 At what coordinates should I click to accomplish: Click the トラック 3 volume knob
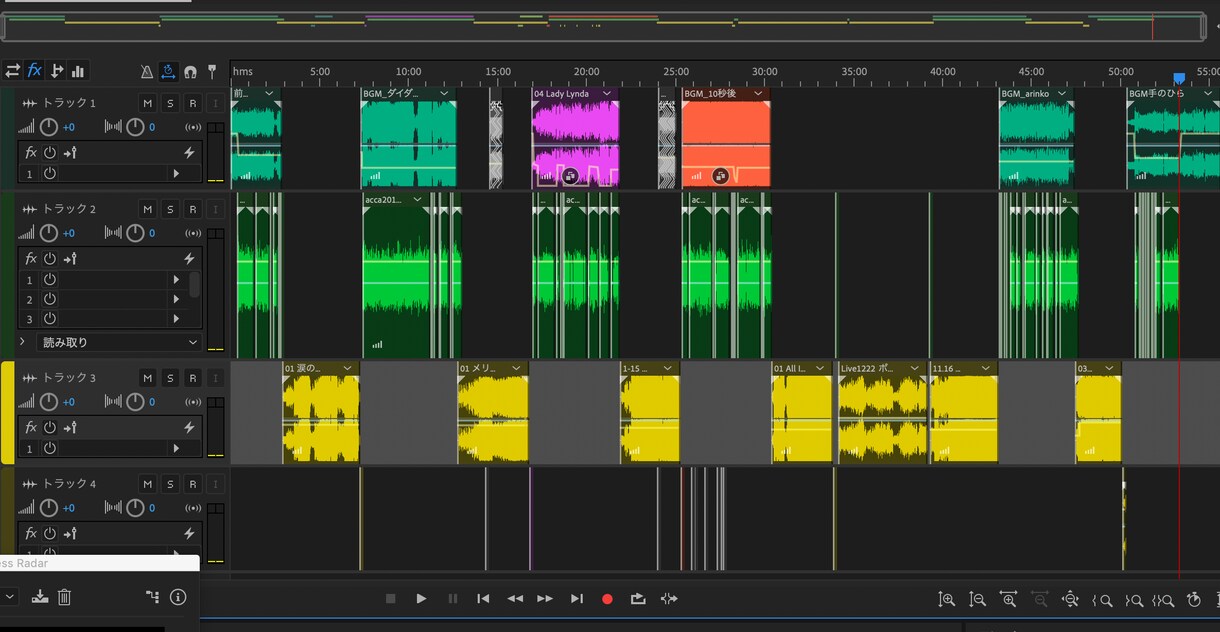pyautogui.click(x=48, y=402)
